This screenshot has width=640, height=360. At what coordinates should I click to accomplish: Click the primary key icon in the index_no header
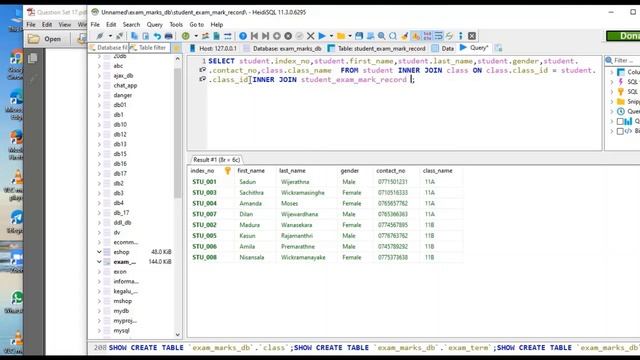point(228,171)
